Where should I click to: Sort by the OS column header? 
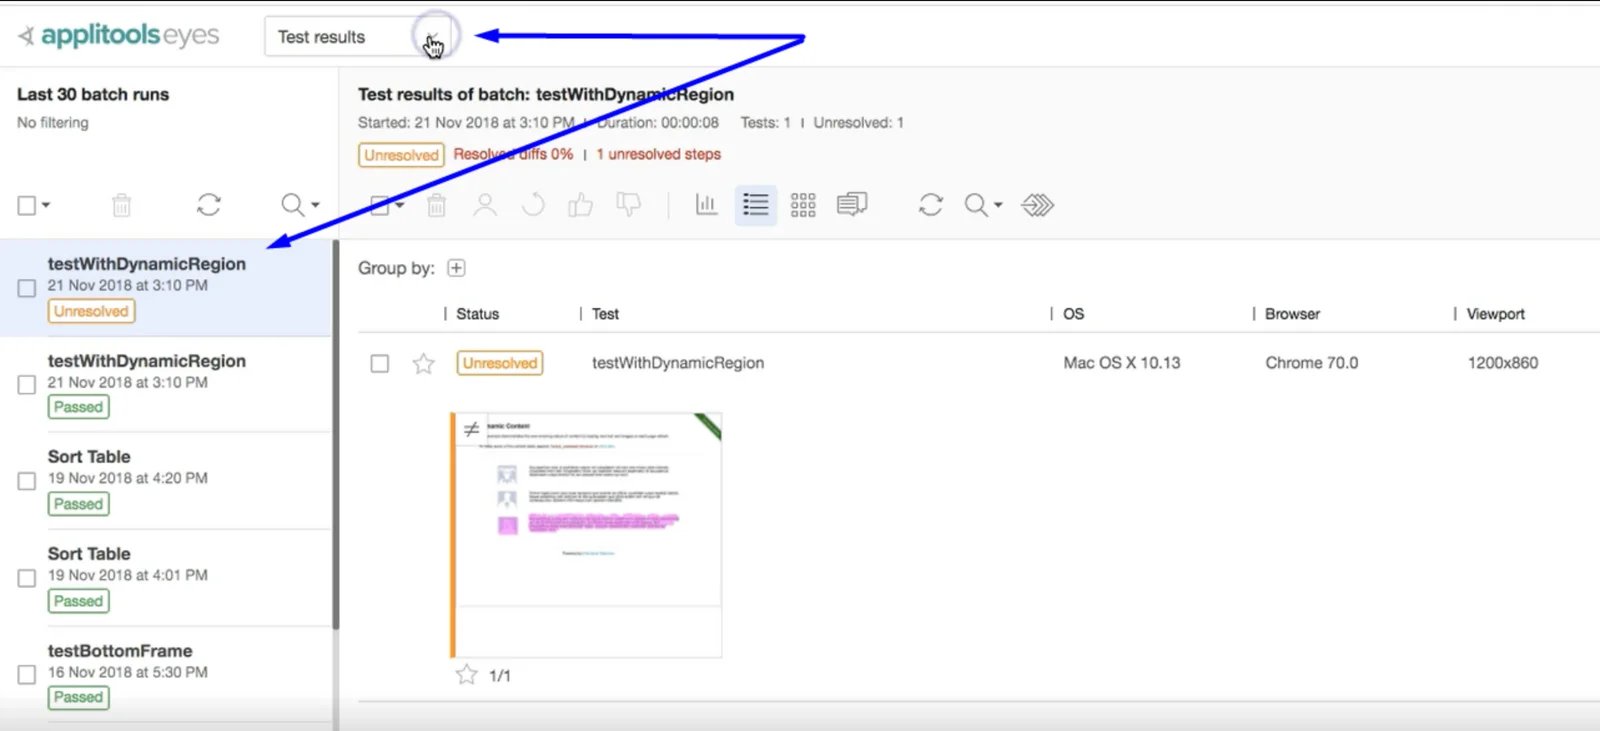point(1073,314)
